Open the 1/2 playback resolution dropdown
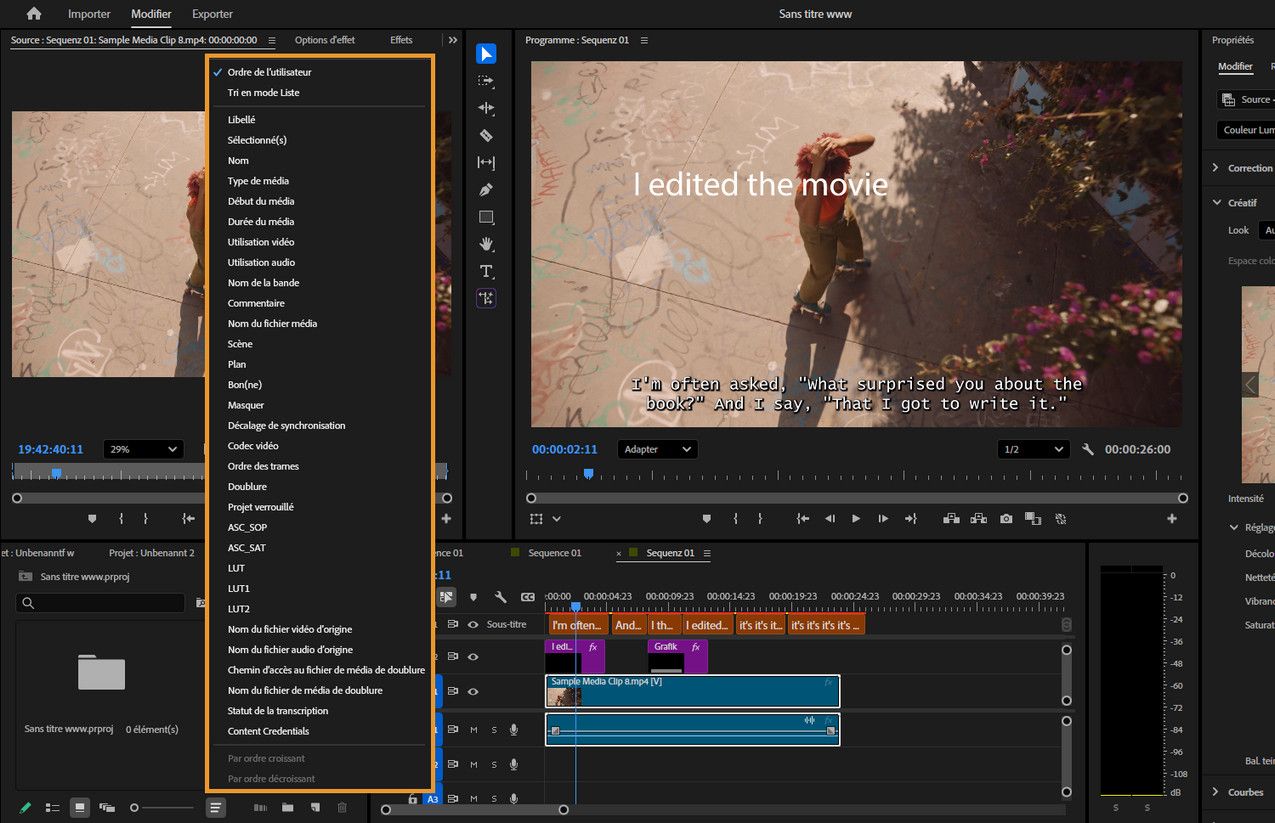The height and width of the screenshot is (823, 1275). coord(1033,450)
